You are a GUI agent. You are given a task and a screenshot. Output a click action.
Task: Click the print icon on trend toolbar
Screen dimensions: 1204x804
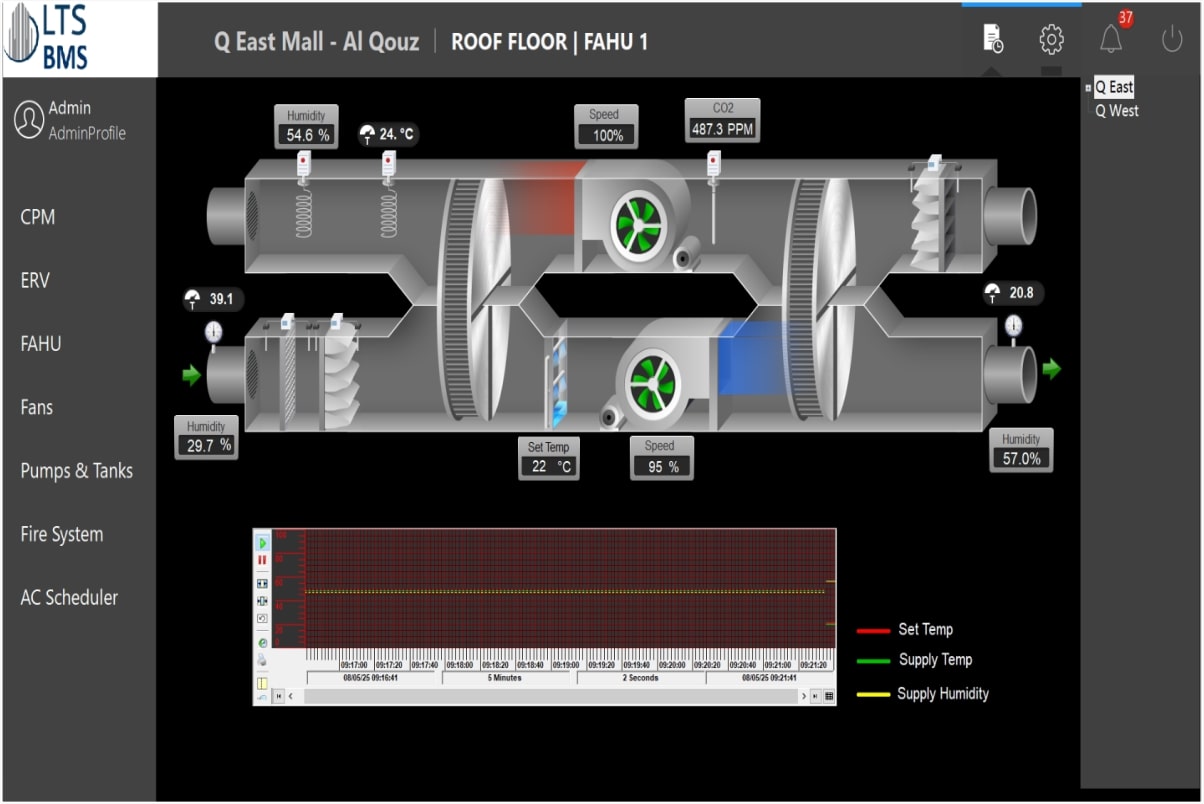click(263, 661)
